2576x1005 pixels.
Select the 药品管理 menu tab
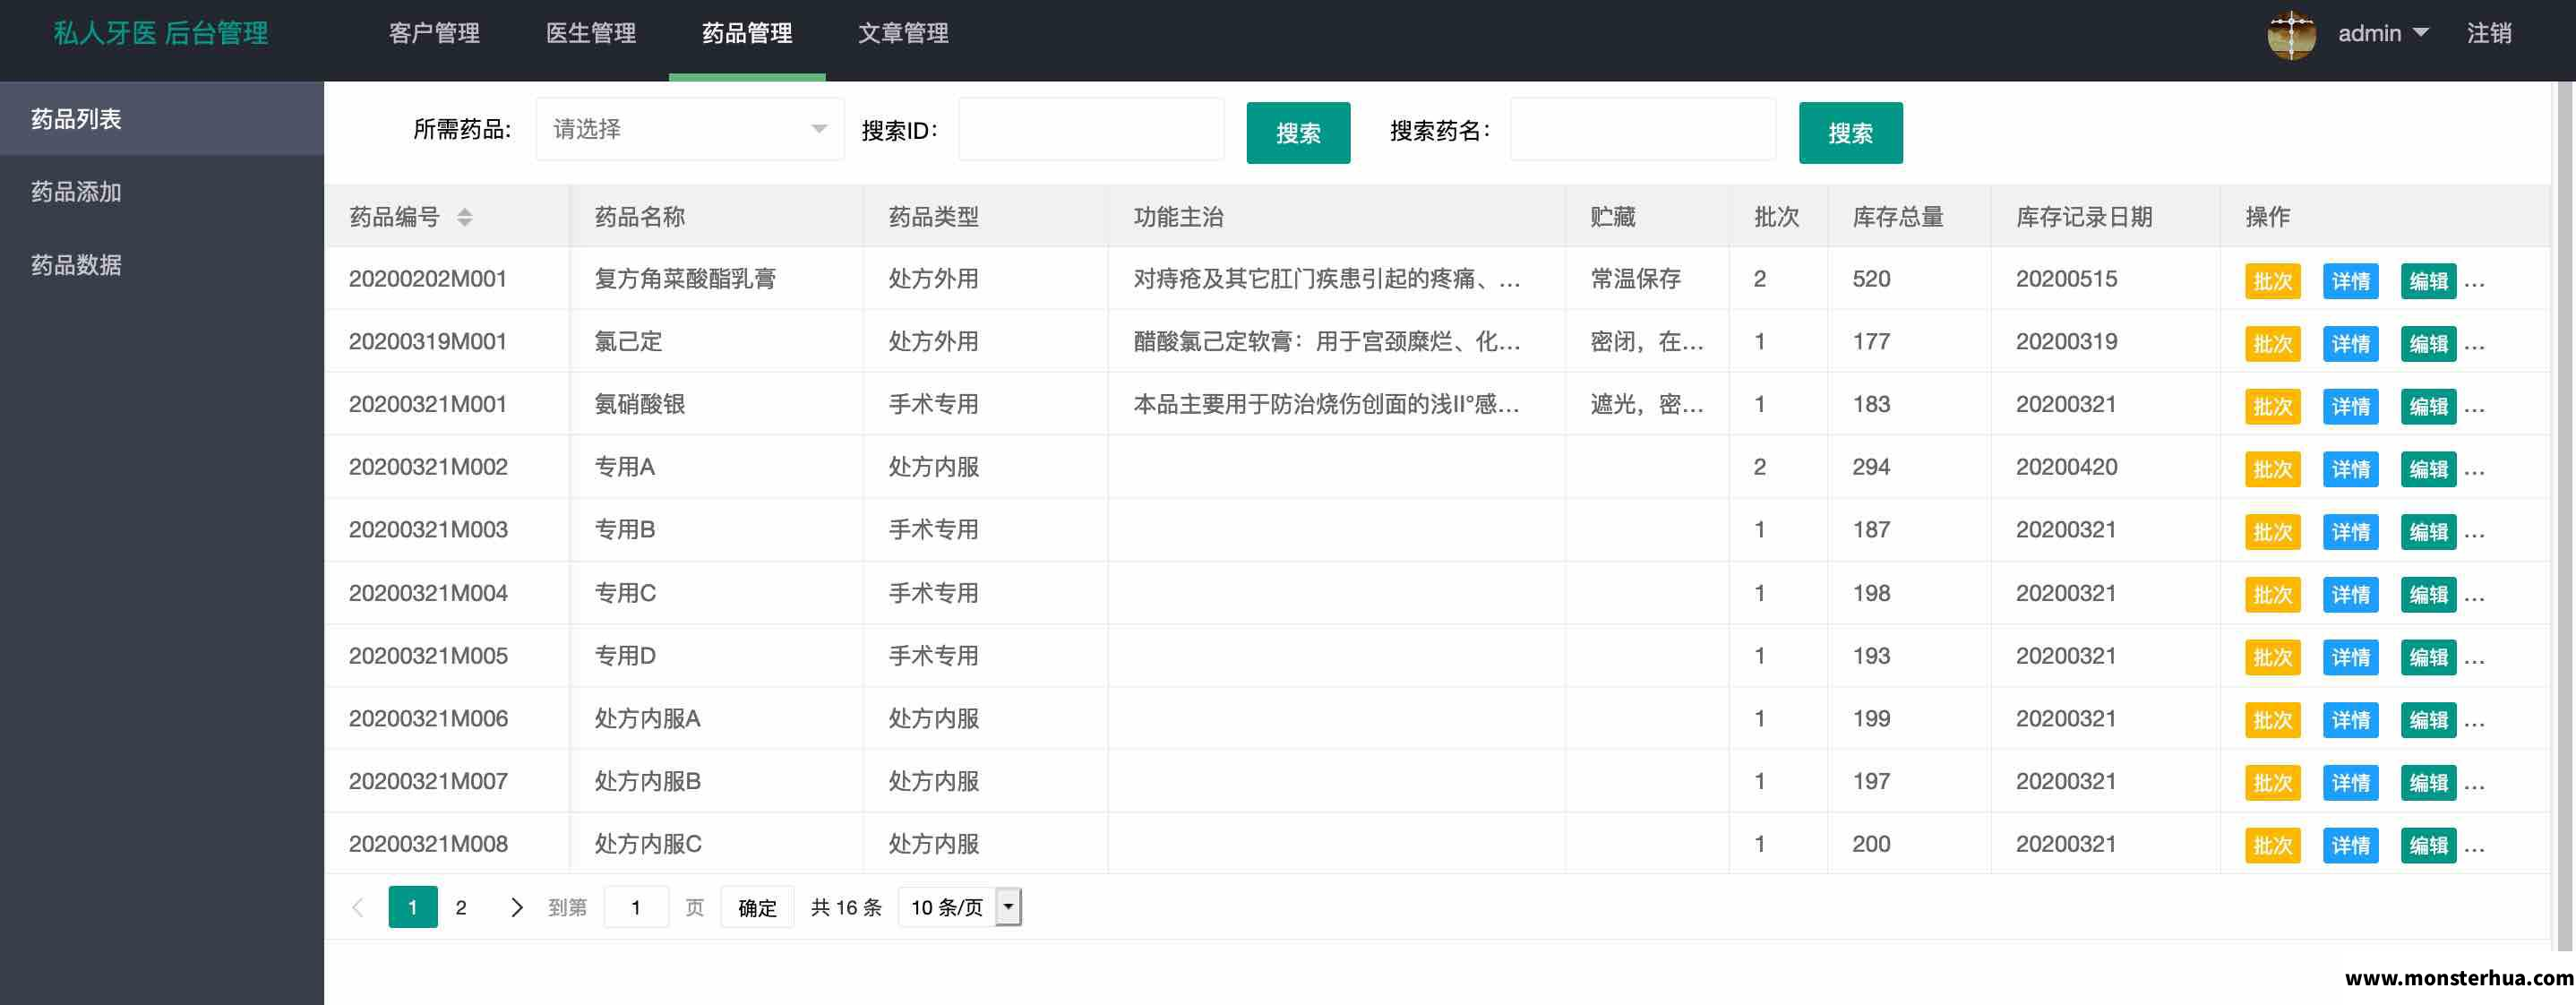pyautogui.click(x=747, y=33)
